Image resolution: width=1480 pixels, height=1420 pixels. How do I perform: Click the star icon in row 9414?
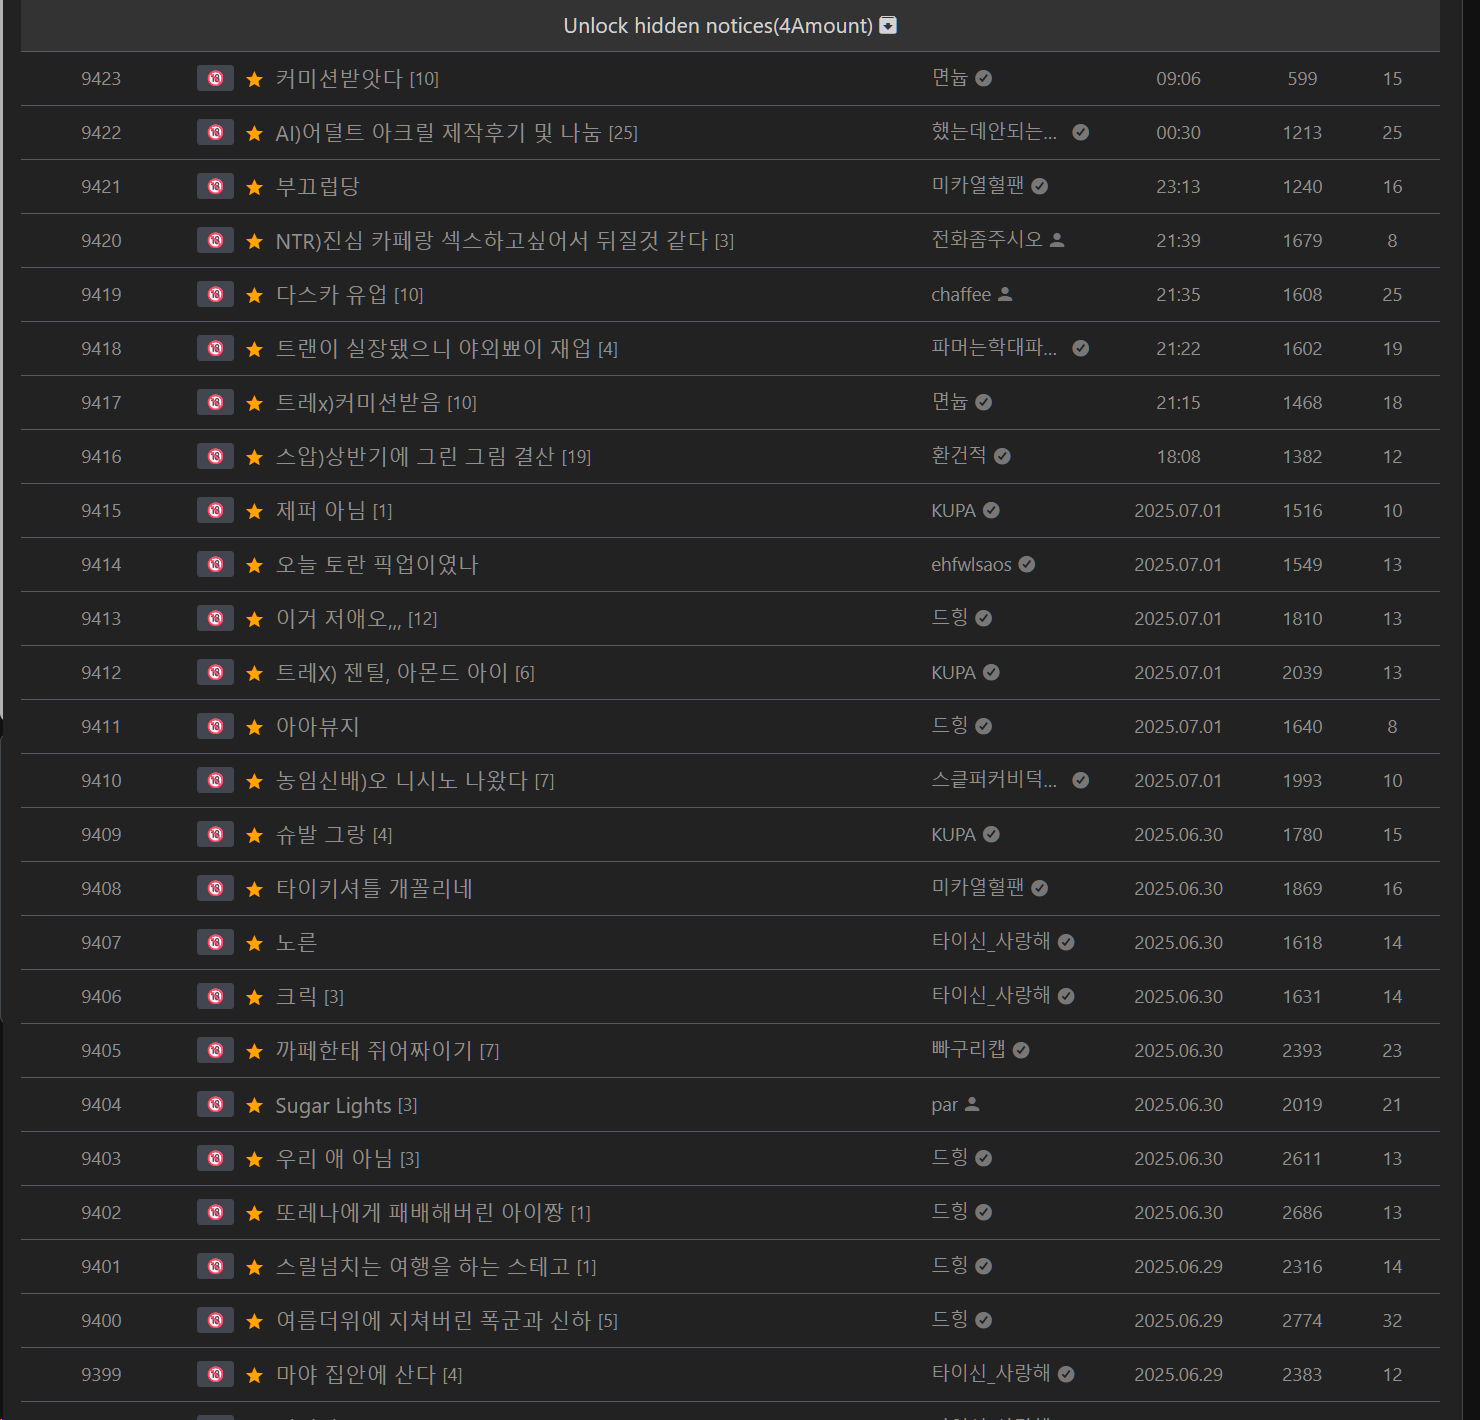(x=254, y=565)
